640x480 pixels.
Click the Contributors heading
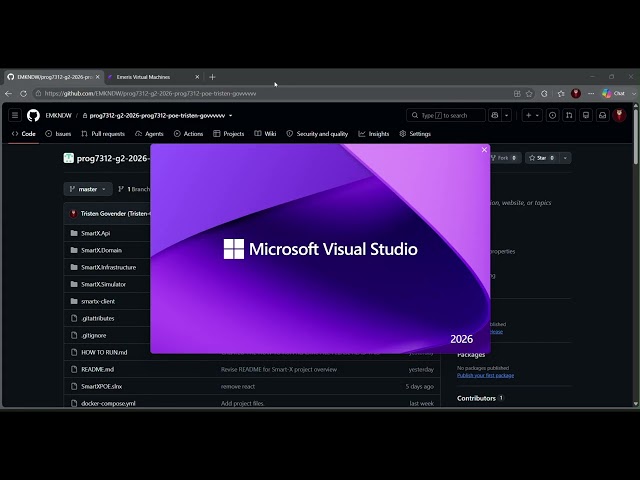(x=476, y=398)
